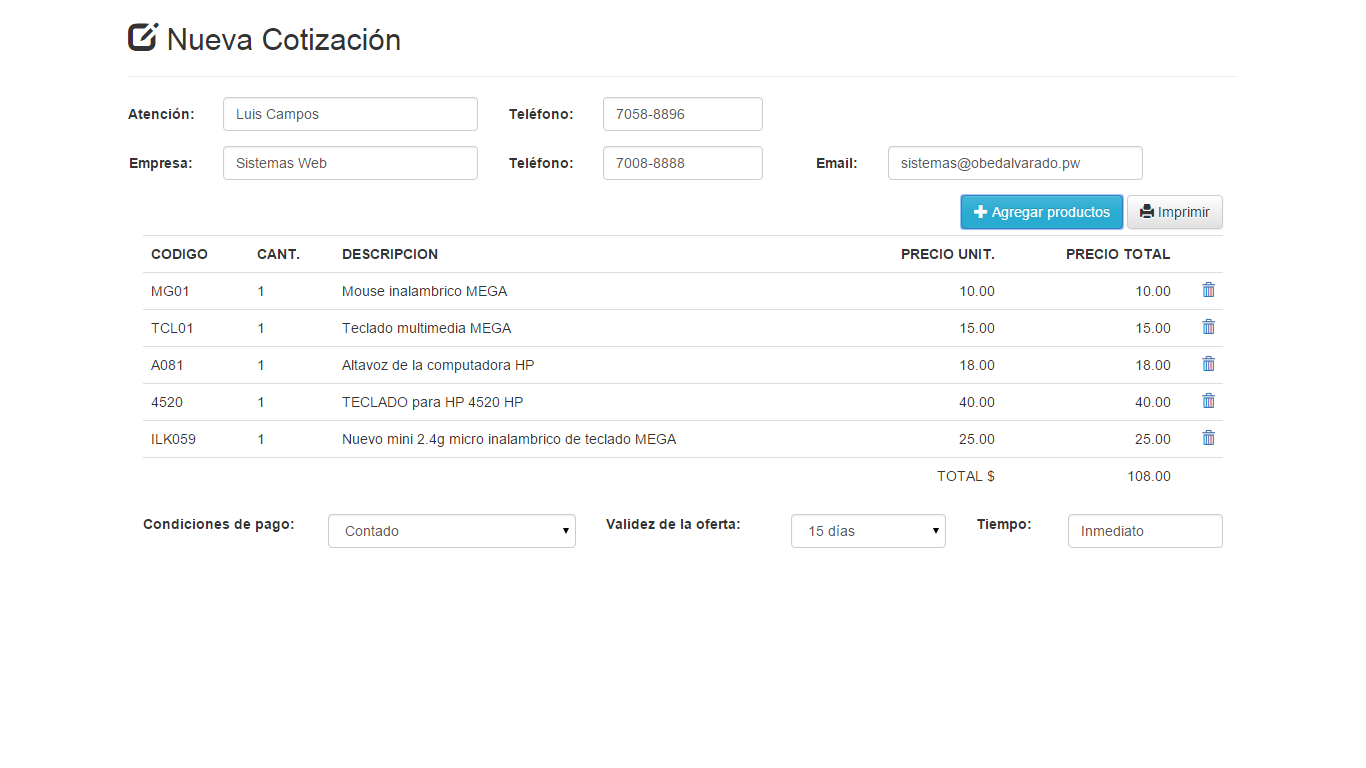Screen dimensions: 1366x768
Task: Open the Condiciones de pago dropdown
Action: (451, 531)
